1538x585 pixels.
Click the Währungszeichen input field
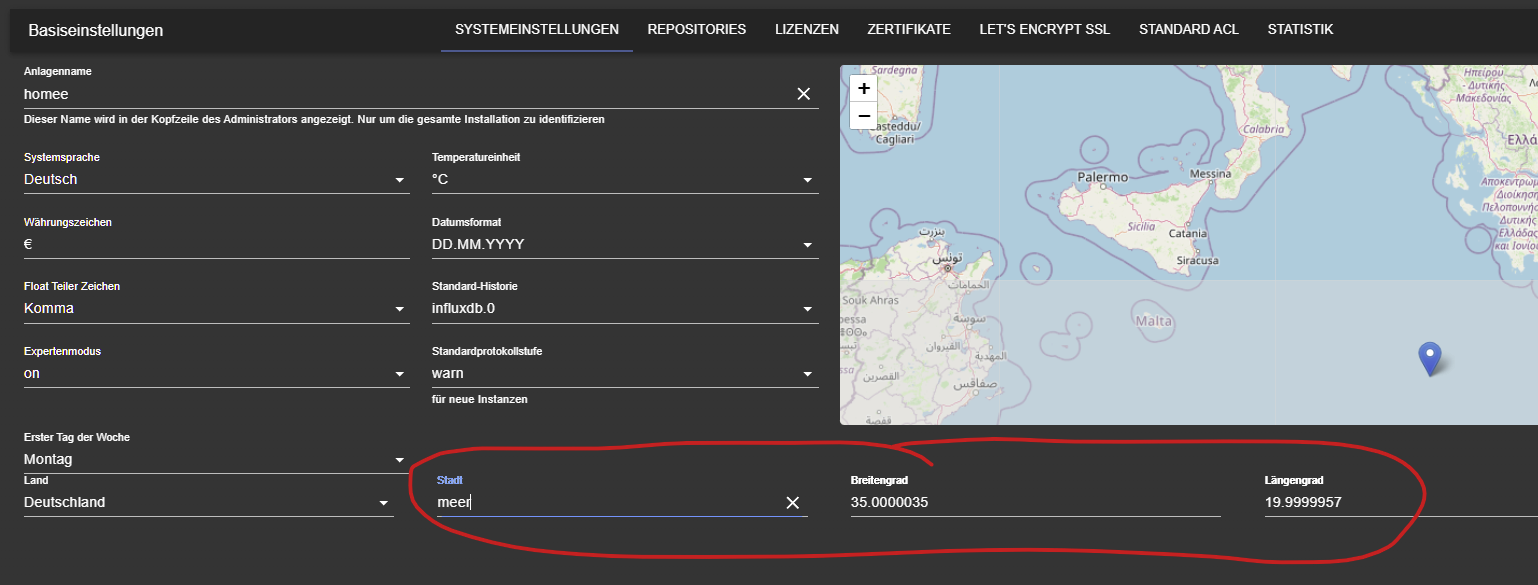[x=216, y=245]
